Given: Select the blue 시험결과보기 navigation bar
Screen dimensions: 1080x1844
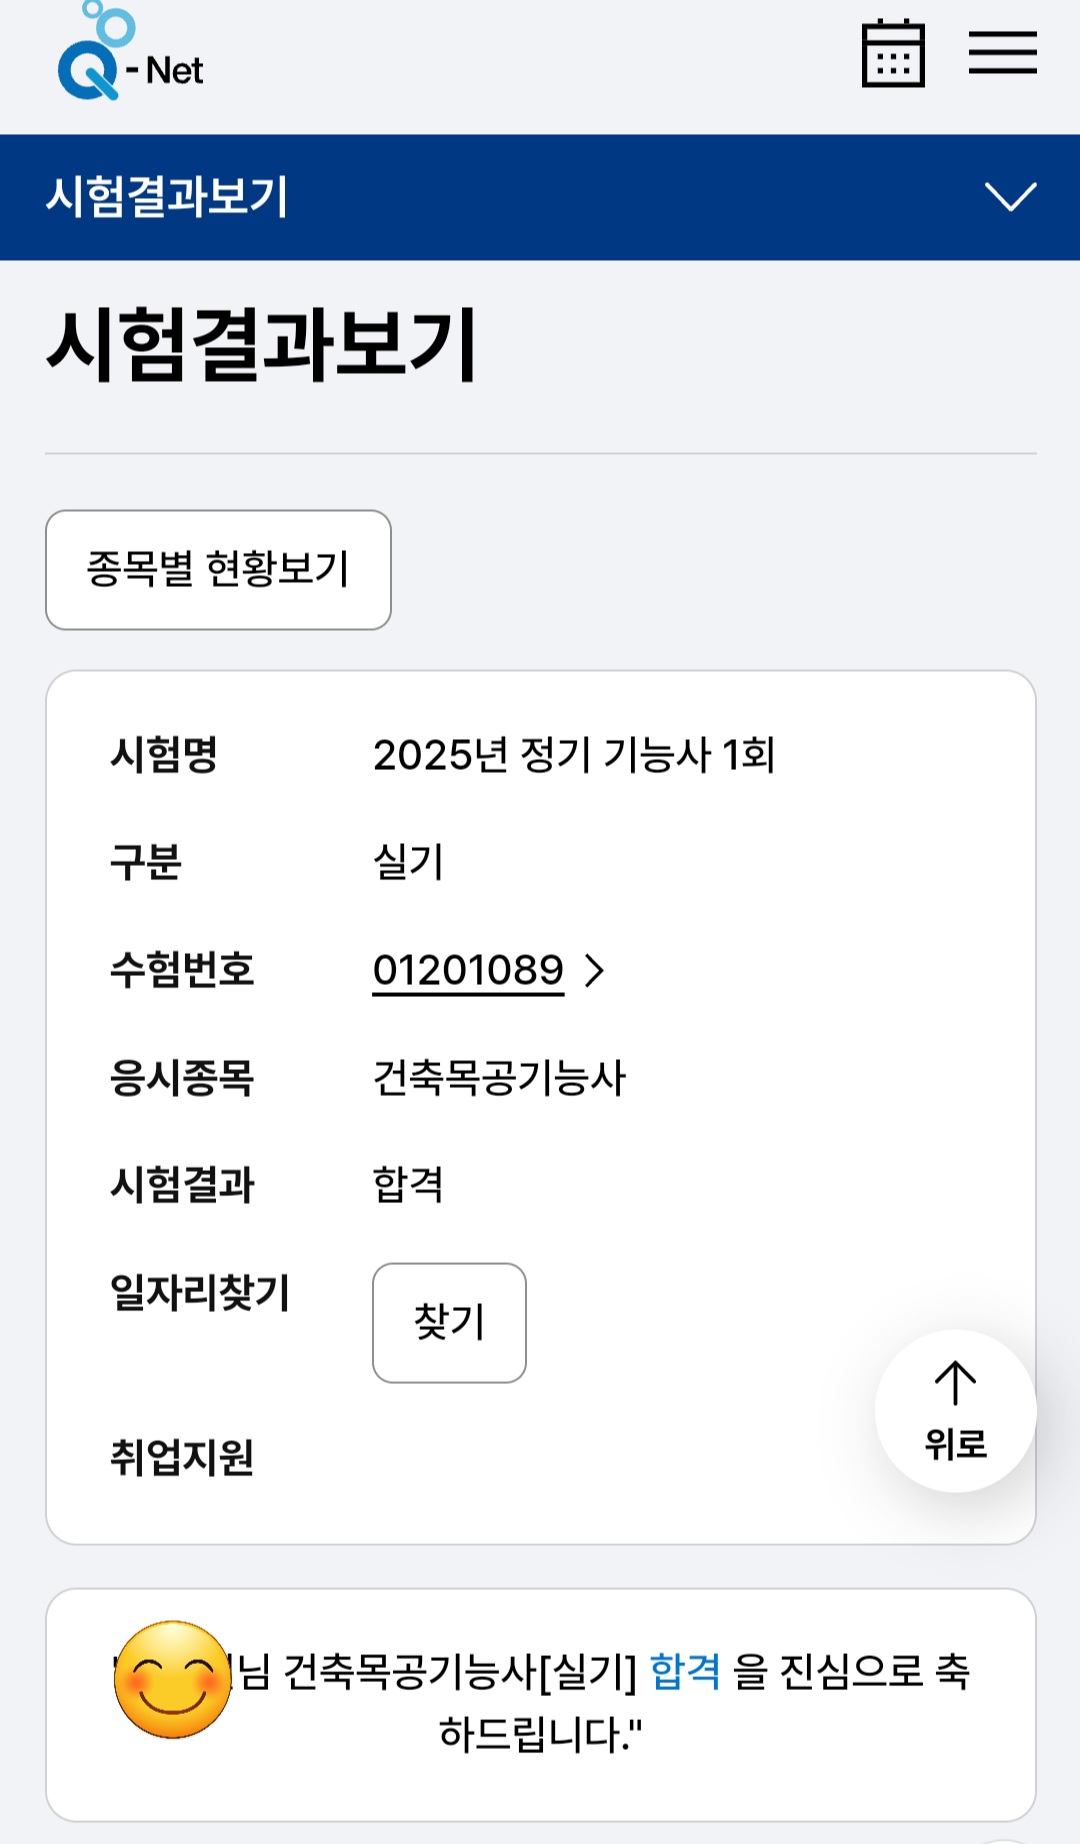Looking at the screenshot, I should pyautogui.click(x=540, y=197).
